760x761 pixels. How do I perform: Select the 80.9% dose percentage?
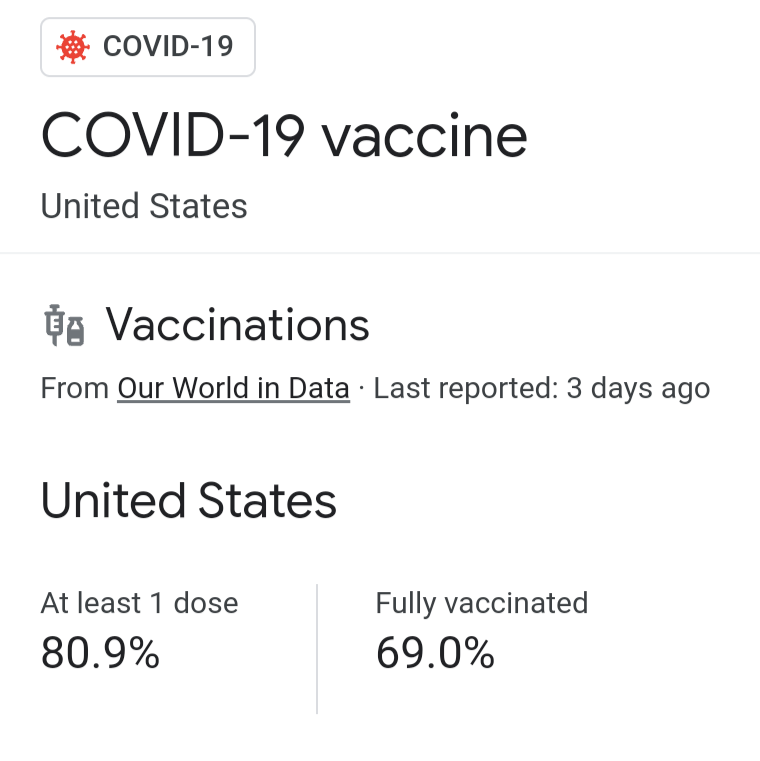click(x=100, y=653)
